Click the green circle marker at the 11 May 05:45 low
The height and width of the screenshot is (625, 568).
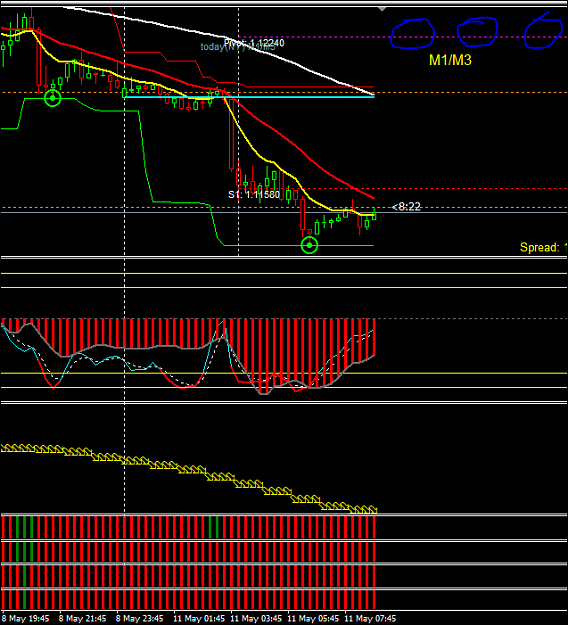click(x=309, y=245)
